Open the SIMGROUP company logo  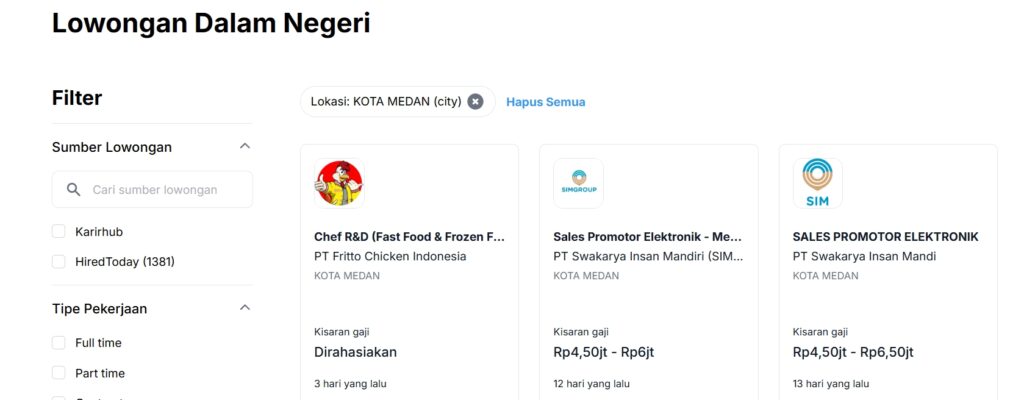pos(579,184)
